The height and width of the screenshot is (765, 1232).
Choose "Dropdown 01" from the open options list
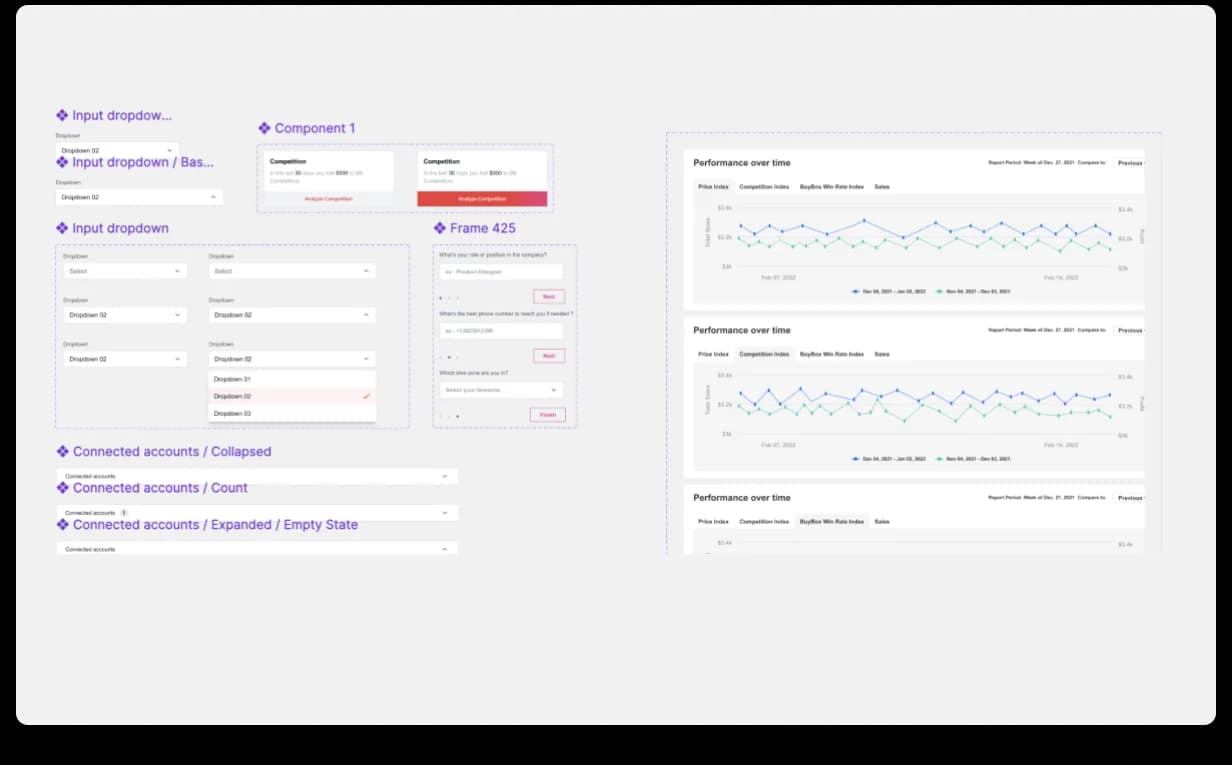coord(292,379)
